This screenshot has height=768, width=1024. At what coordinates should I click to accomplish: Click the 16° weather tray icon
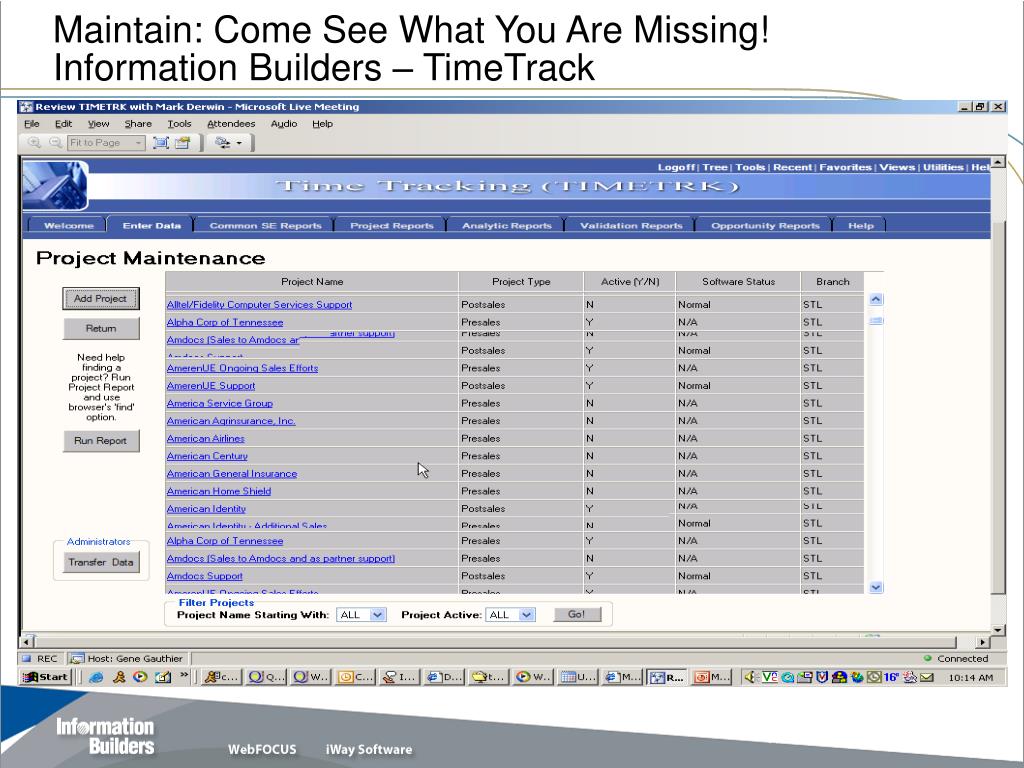(891, 677)
